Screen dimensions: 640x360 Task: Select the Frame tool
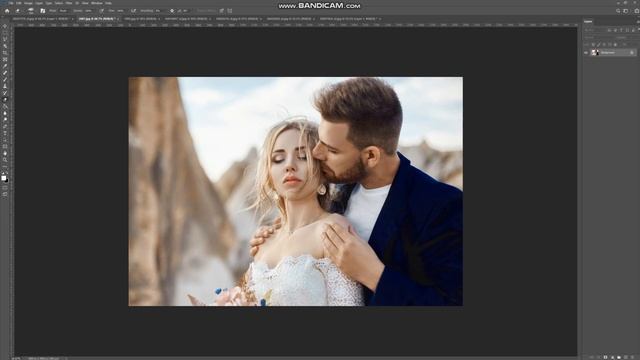click(5, 60)
